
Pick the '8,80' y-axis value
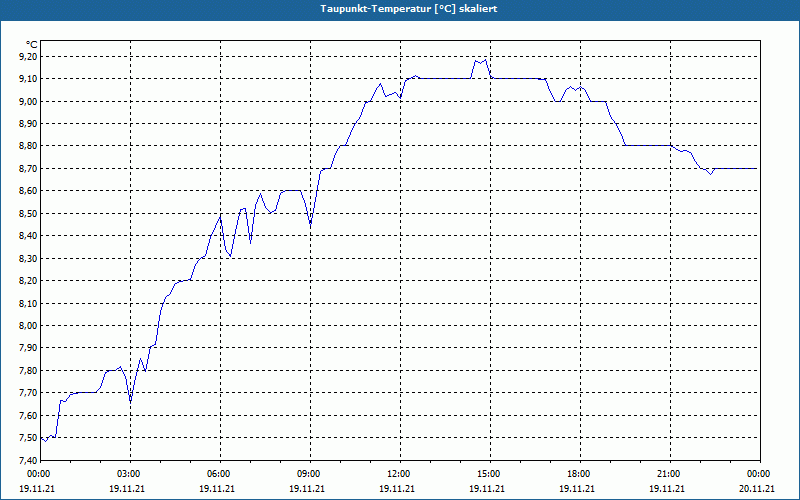point(29,146)
